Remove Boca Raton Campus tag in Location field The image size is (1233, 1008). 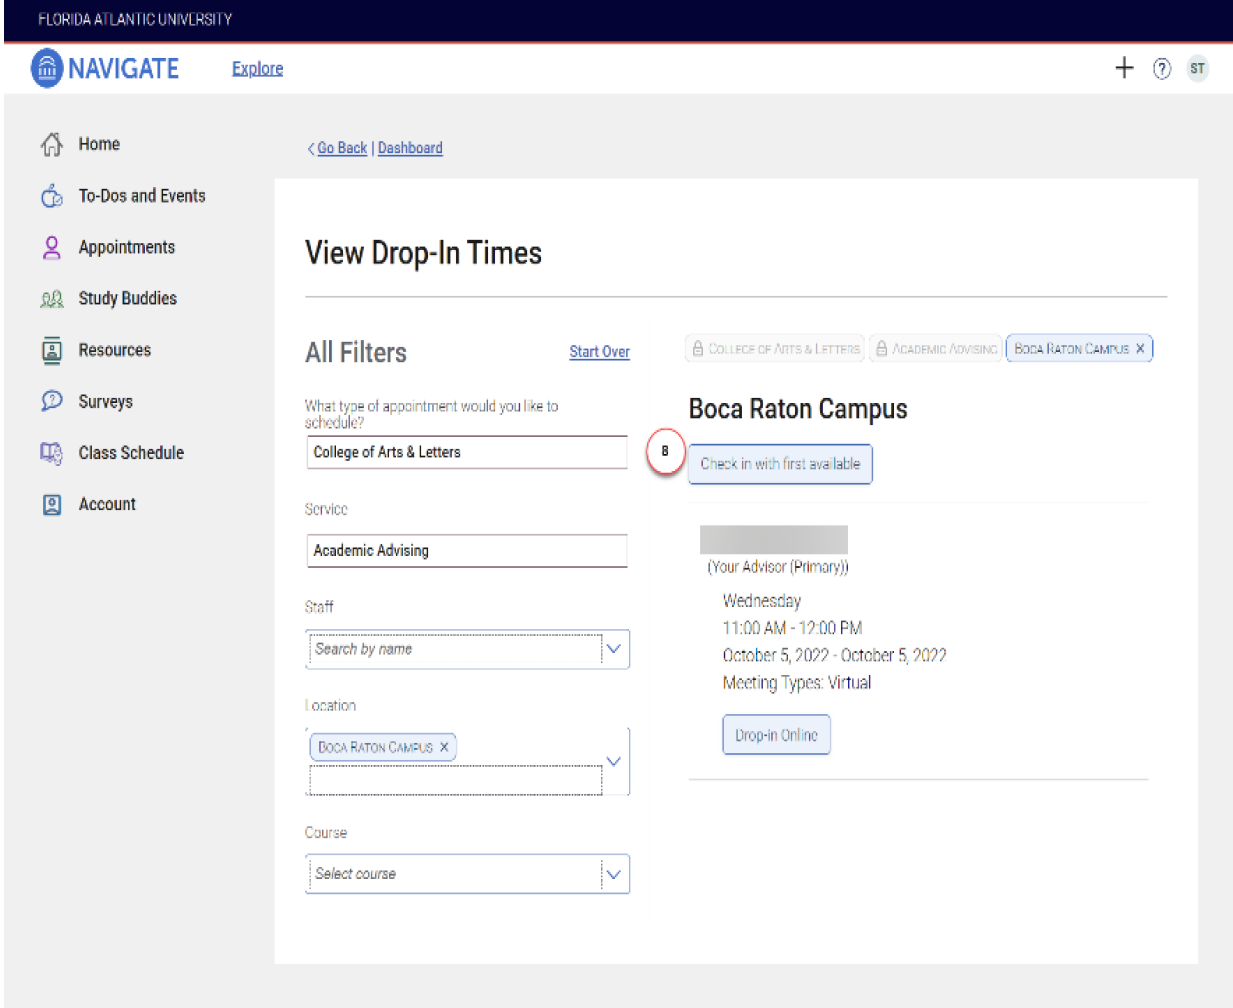tap(444, 747)
